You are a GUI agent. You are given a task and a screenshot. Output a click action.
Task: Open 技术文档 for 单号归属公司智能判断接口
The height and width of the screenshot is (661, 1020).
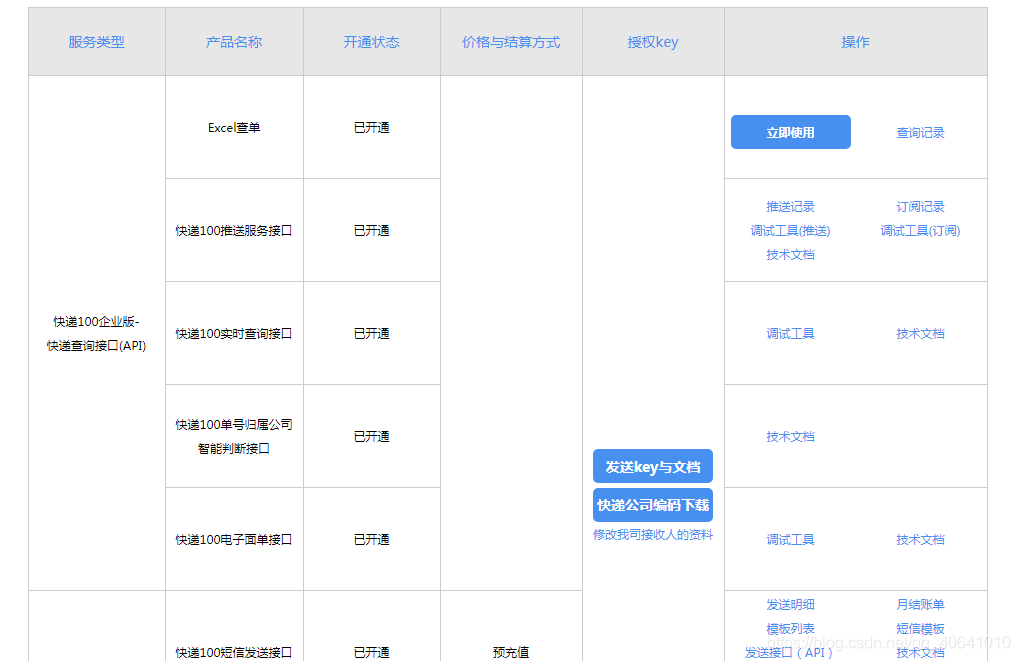(790, 436)
